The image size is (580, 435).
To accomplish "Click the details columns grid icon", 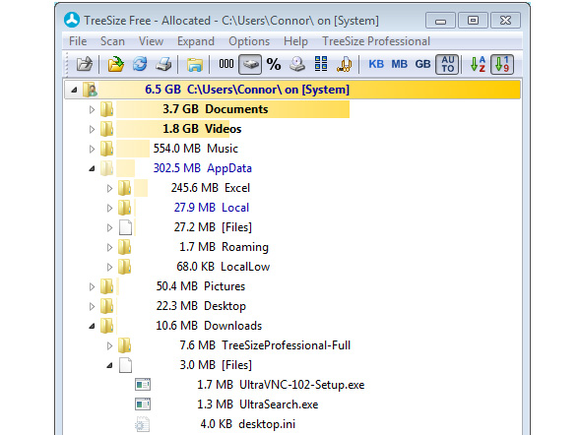I will click(x=321, y=64).
